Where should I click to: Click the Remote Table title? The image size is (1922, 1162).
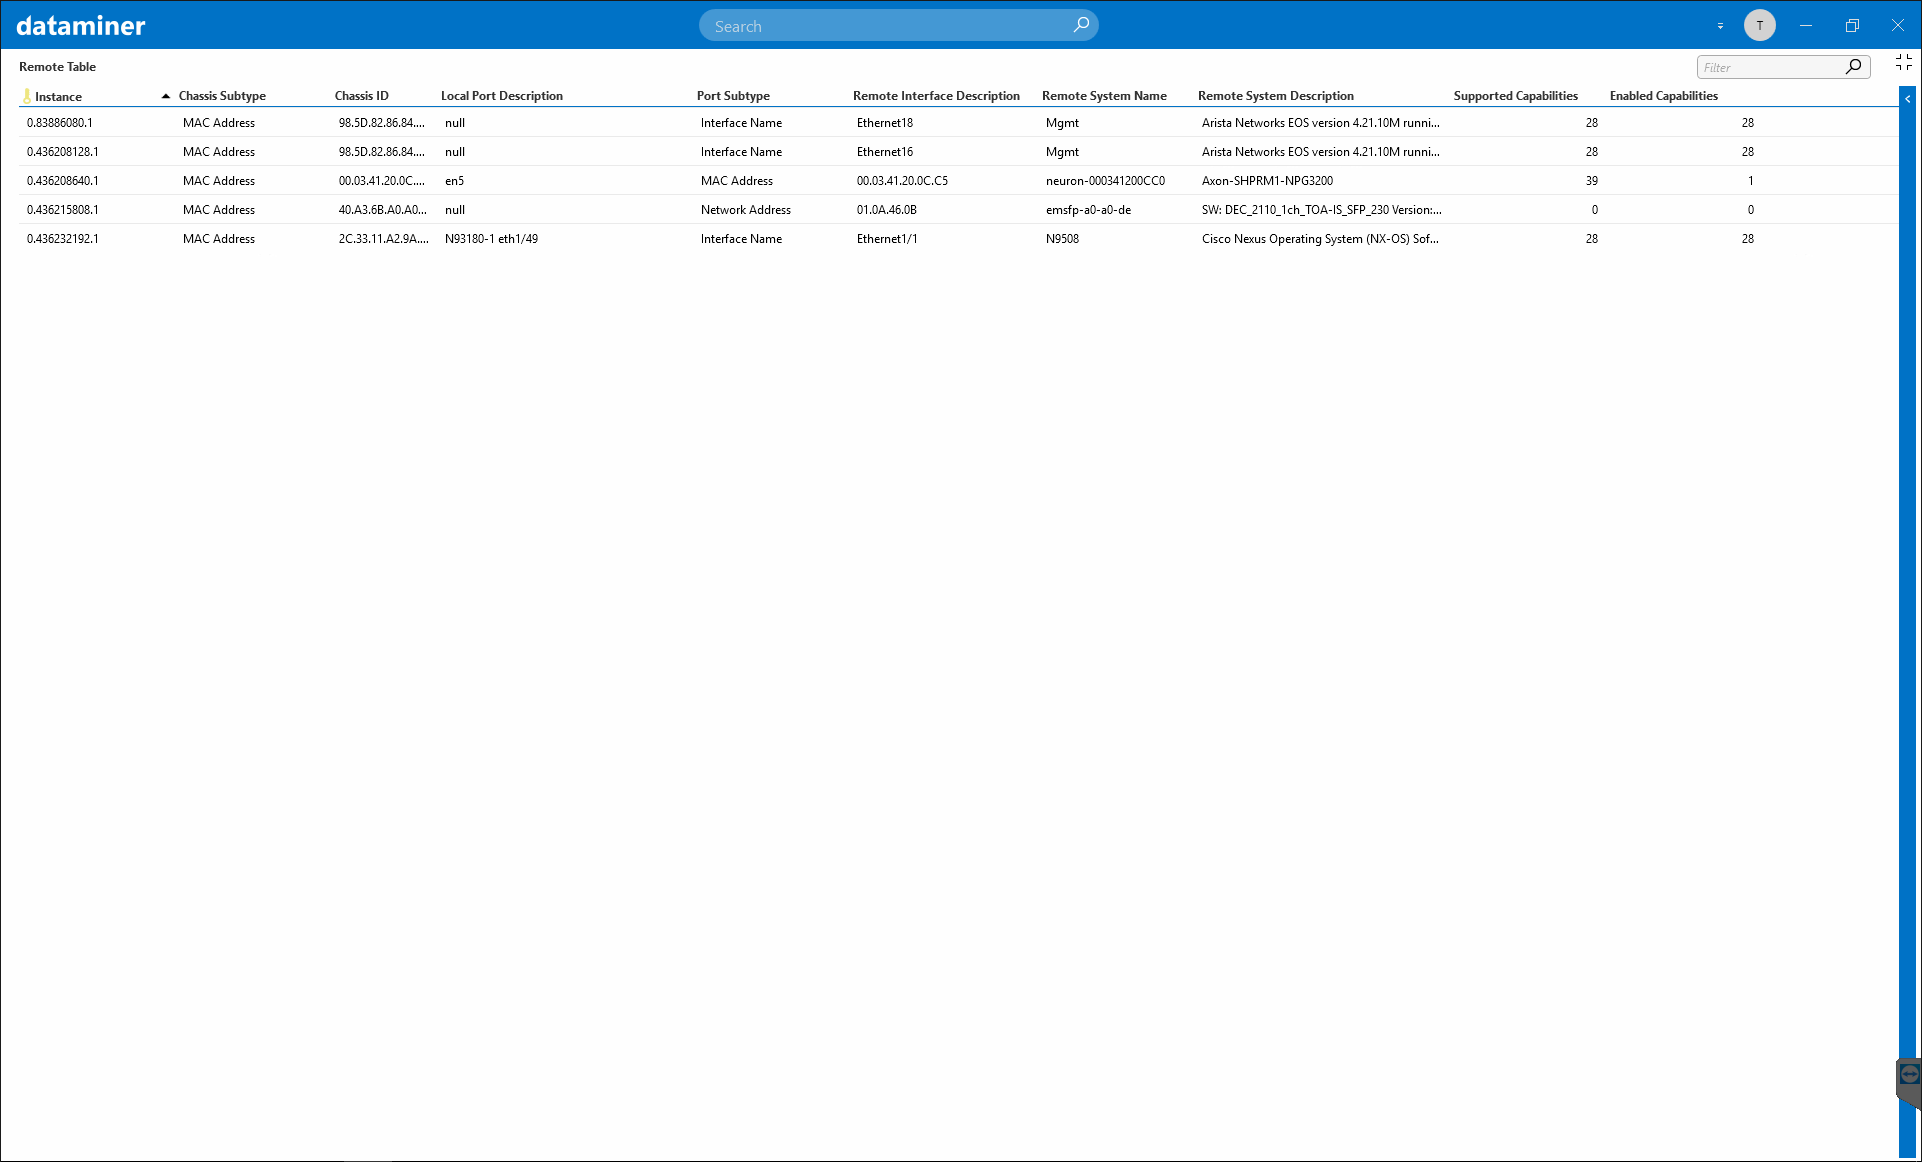click(x=57, y=67)
